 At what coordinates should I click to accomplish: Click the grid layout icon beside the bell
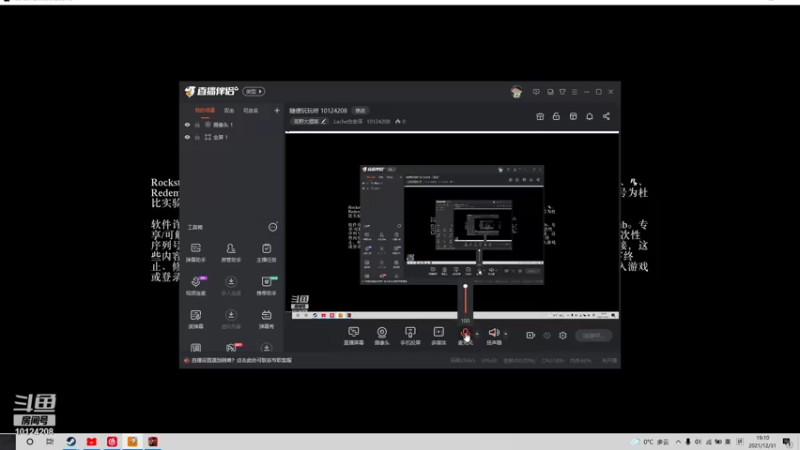pyautogui.click(x=573, y=116)
